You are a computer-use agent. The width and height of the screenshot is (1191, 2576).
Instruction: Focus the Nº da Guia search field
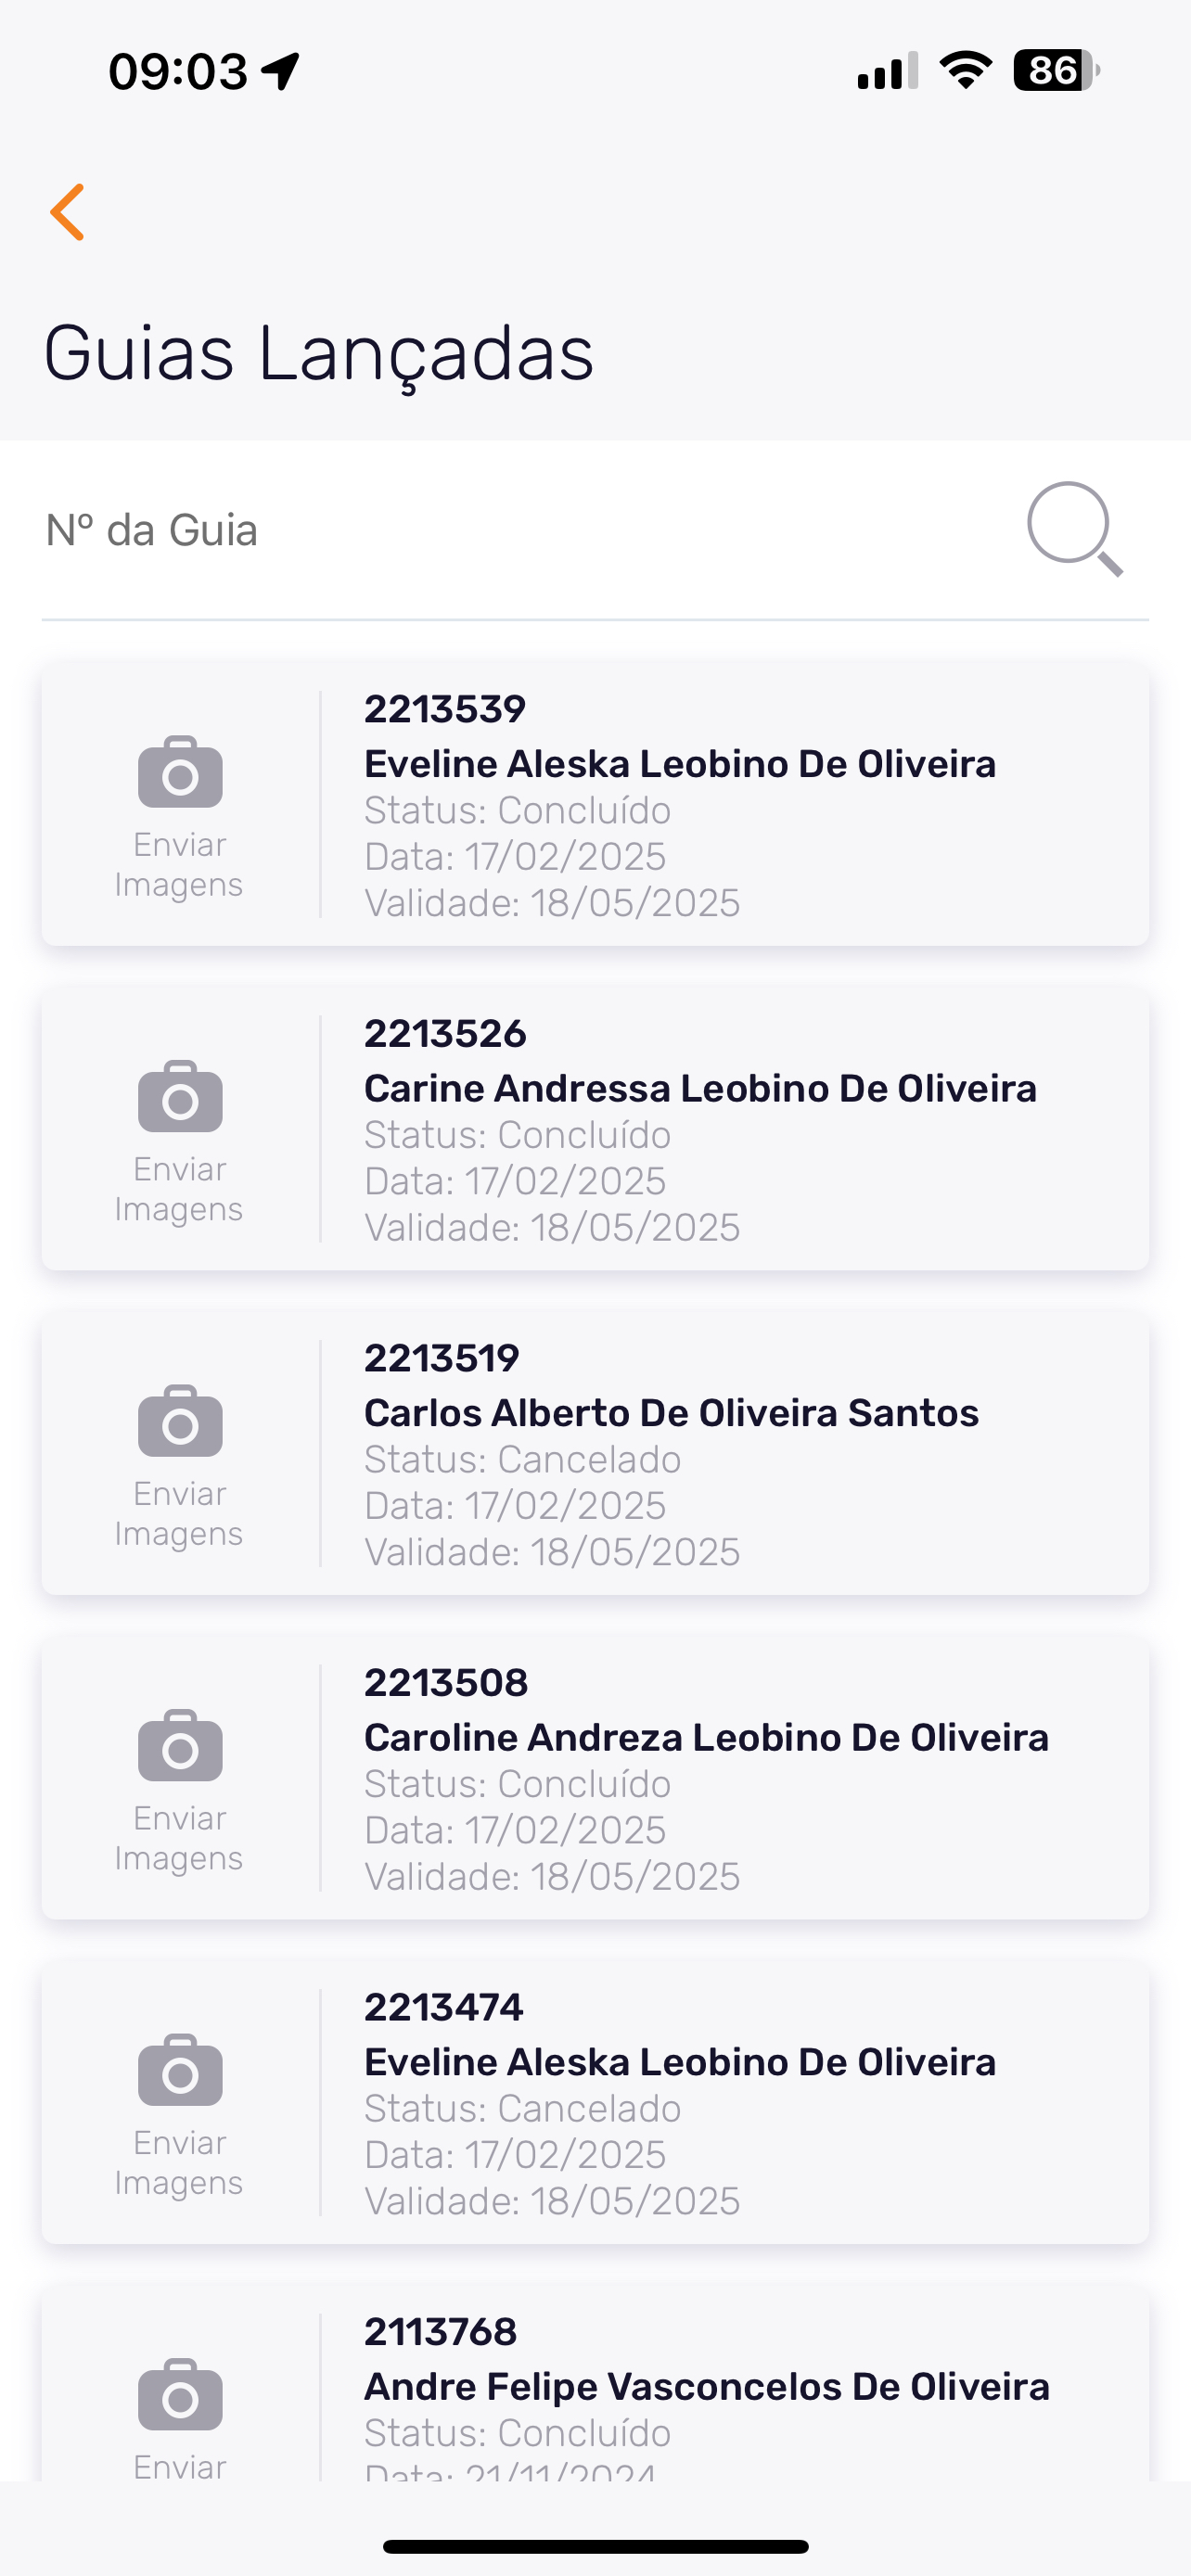pyautogui.click(x=500, y=530)
